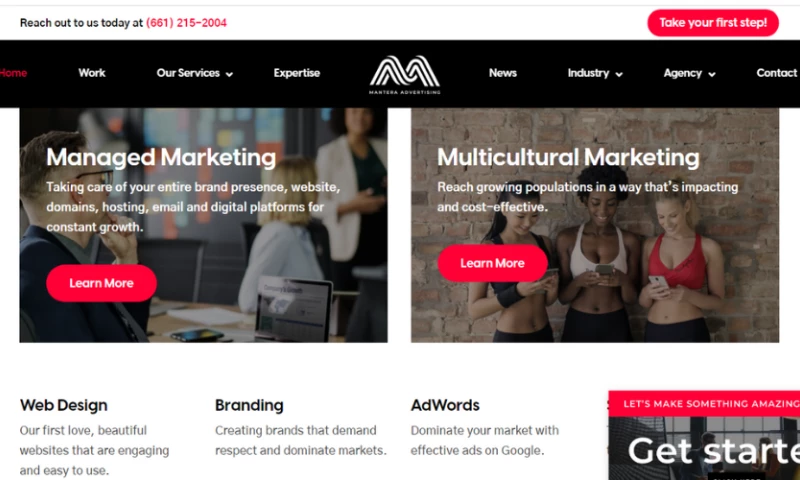Image resolution: width=800 pixels, height=480 pixels.
Task: Open the Managed Marketing heading
Action: coord(161,157)
